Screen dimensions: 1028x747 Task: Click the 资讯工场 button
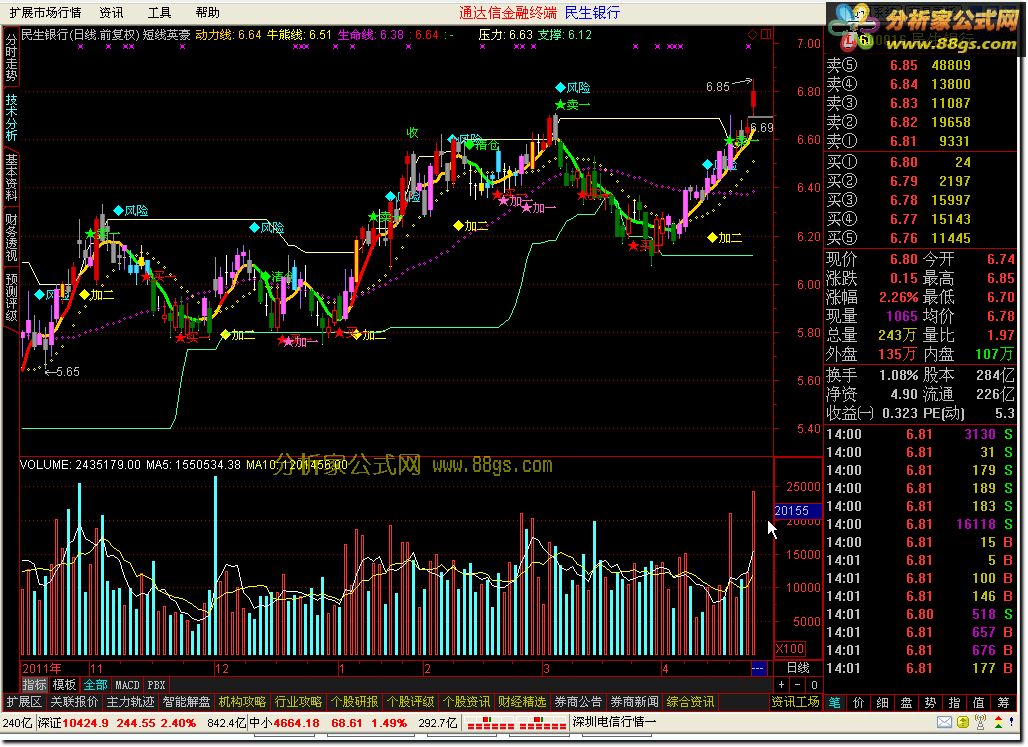pyautogui.click(x=795, y=702)
